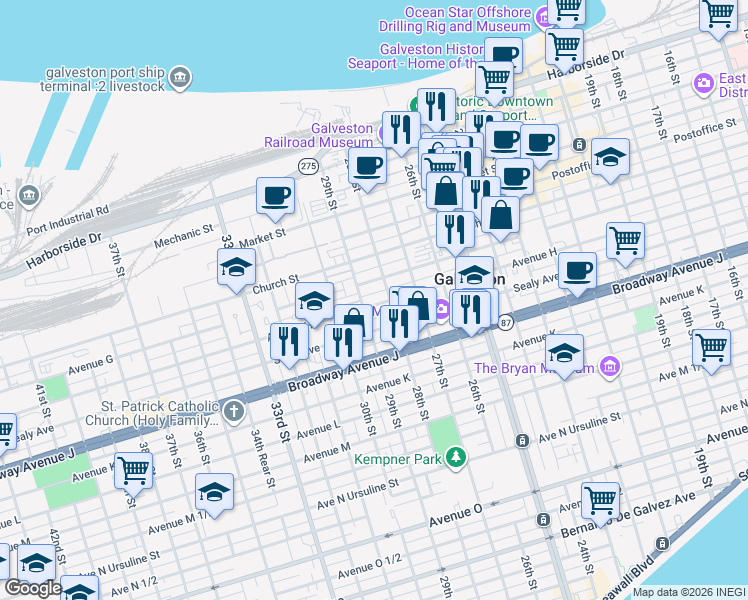Click the Map data ©2026 INEGI attribution
Viewport: 748px width, 600px height.
690,593
